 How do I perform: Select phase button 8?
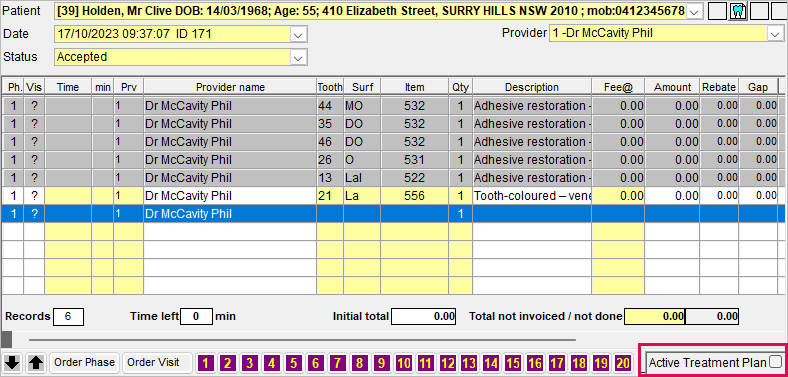click(x=359, y=363)
